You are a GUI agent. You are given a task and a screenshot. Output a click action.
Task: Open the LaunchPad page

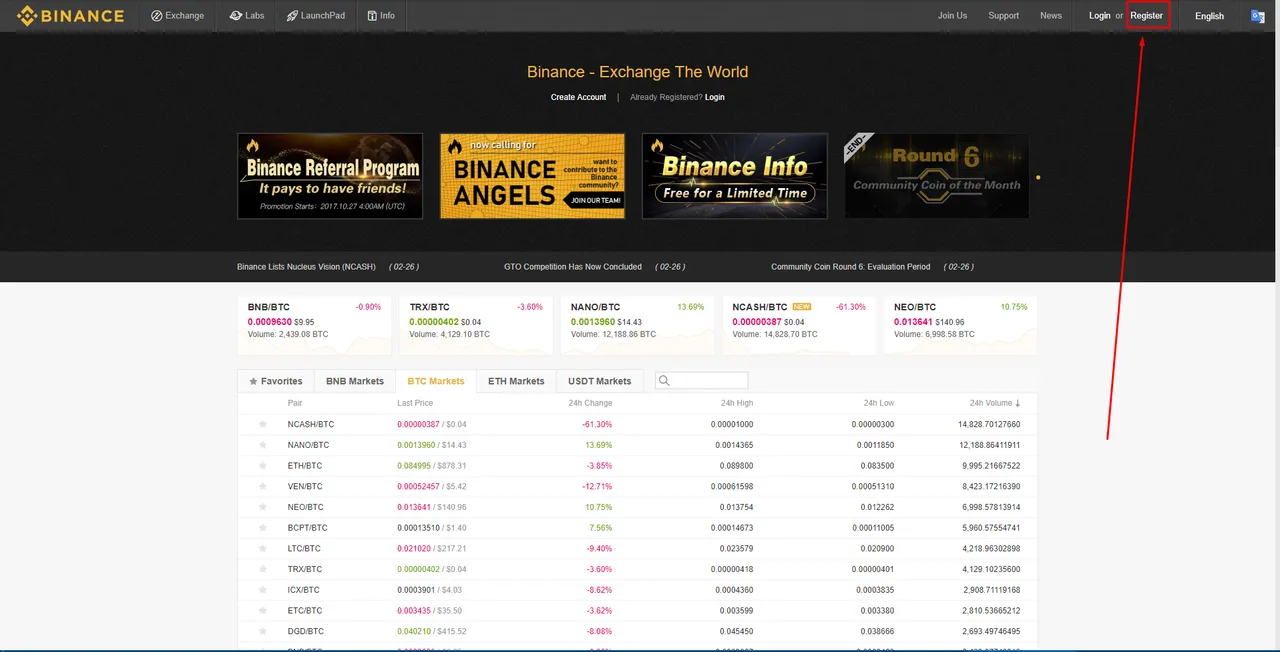pyautogui.click(x=315, y=16)
